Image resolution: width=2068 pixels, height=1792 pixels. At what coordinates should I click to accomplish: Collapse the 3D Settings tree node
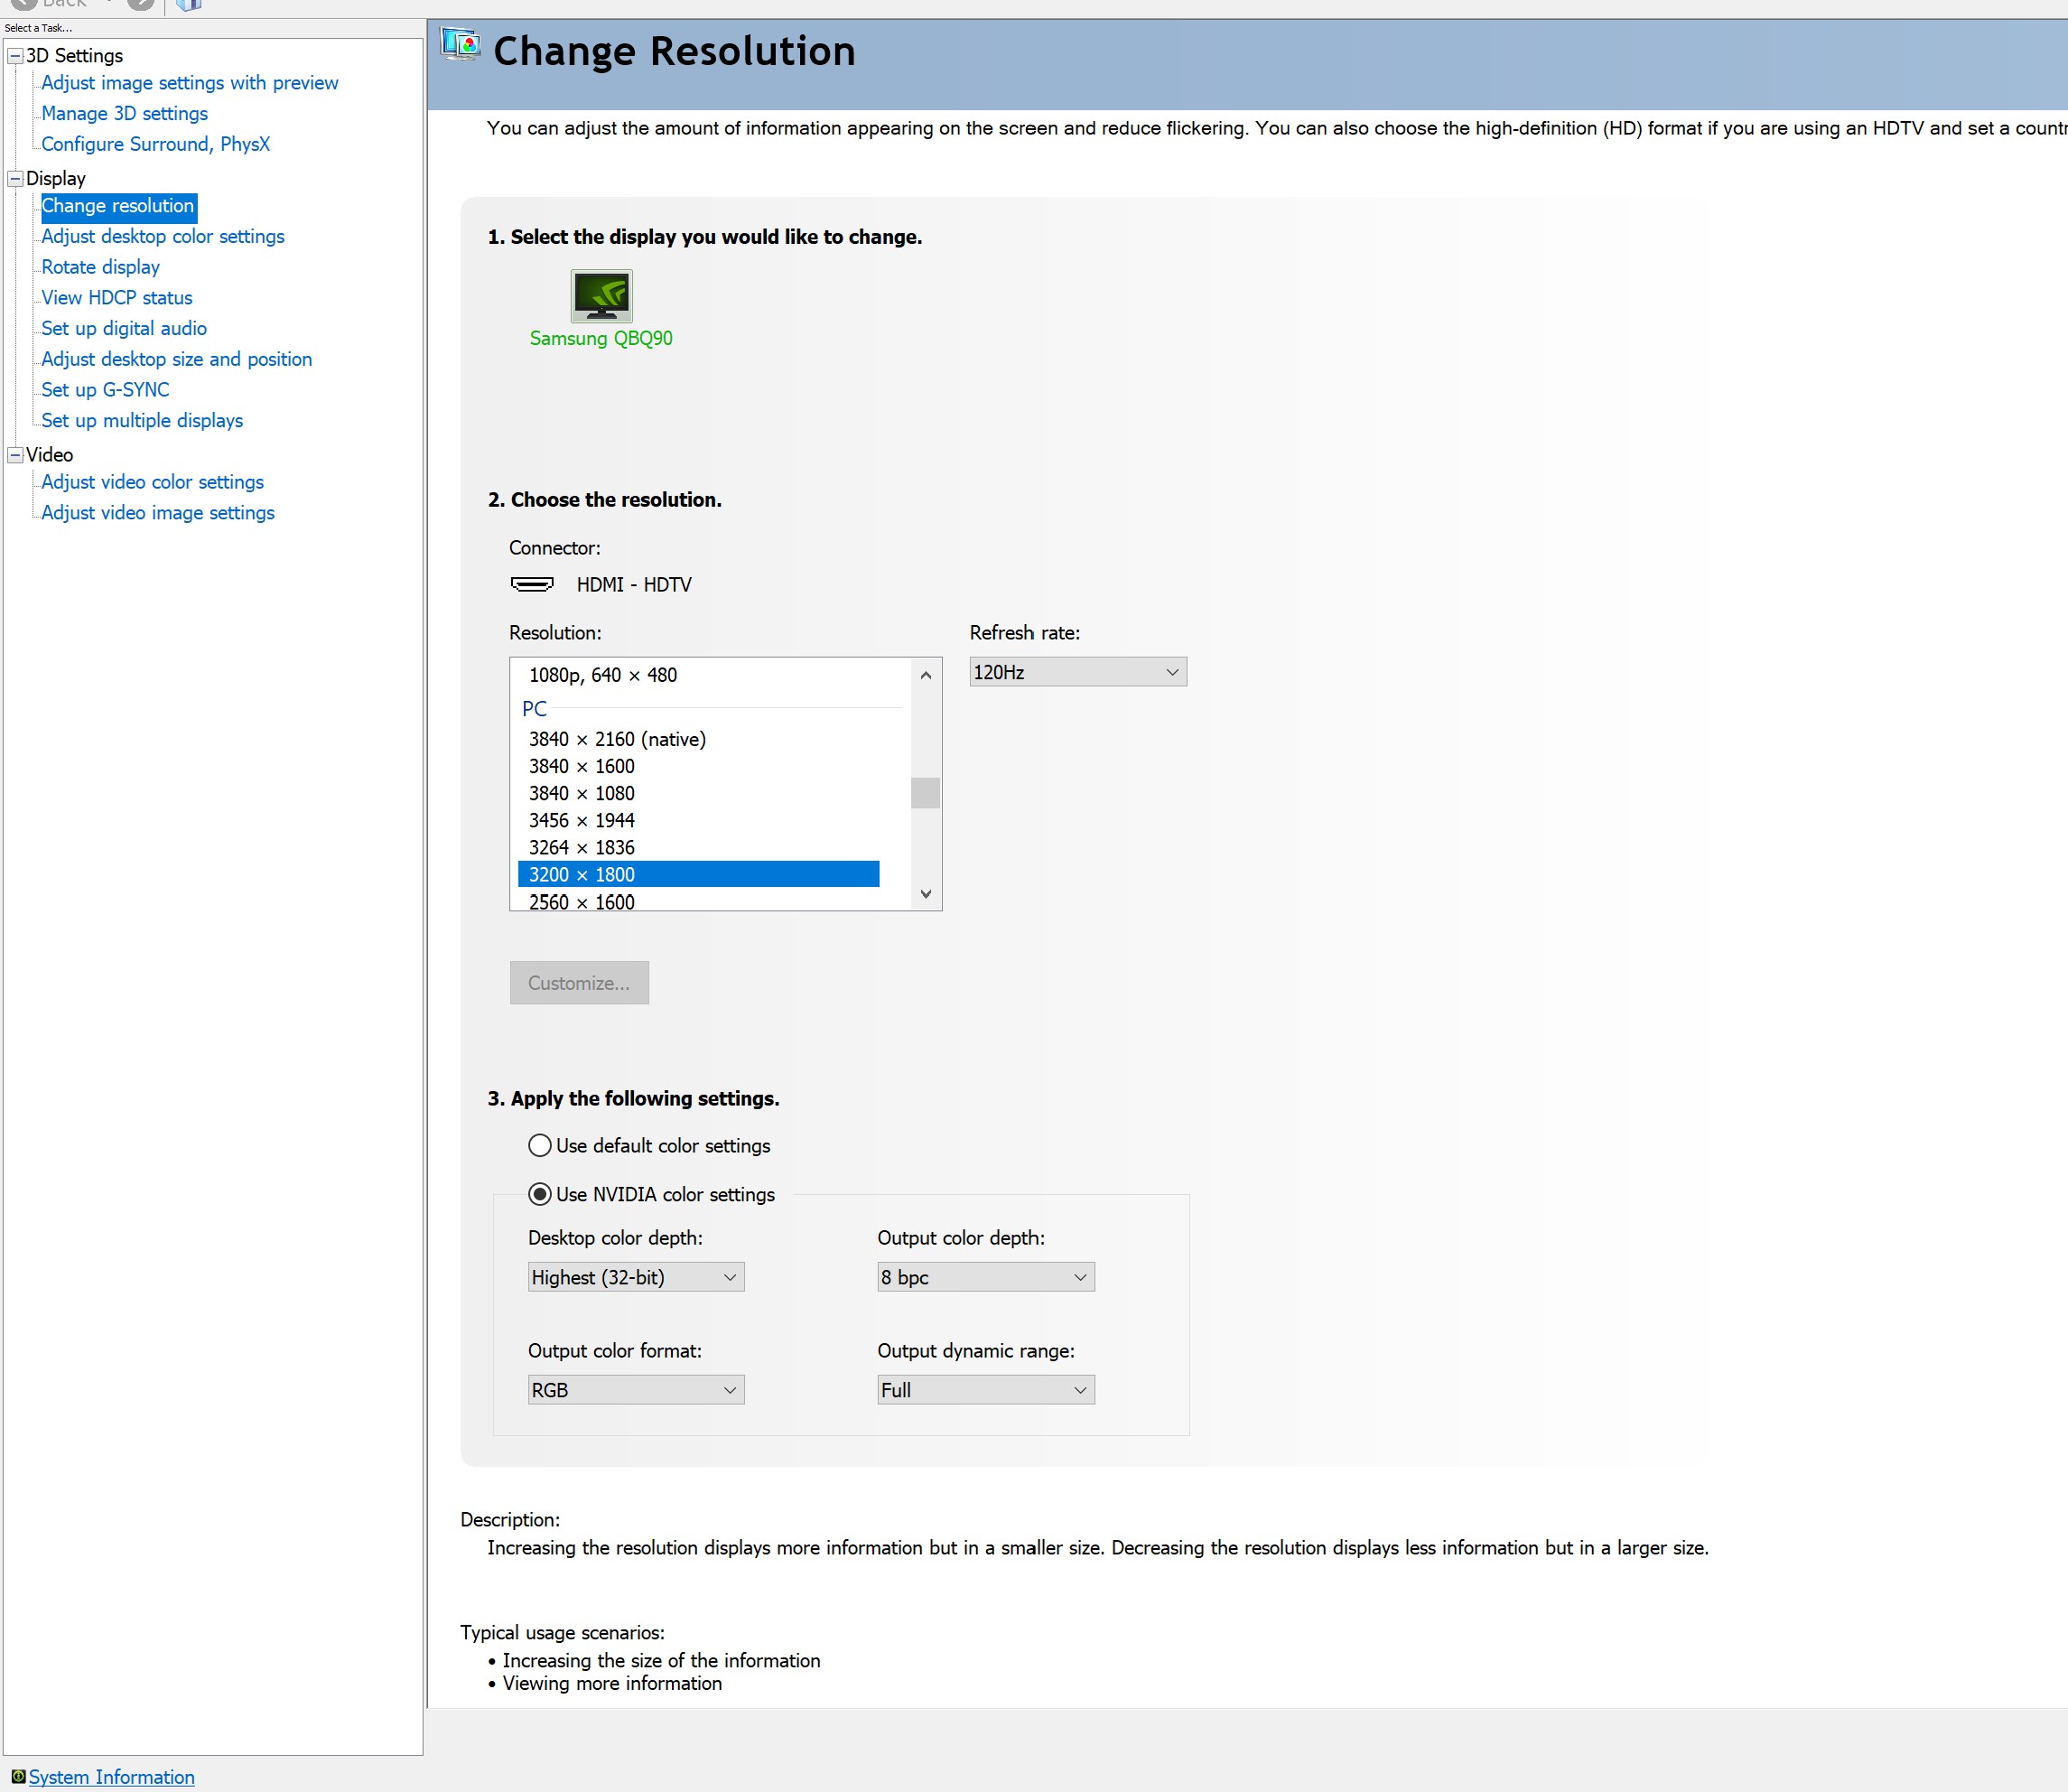pos(15,56)
